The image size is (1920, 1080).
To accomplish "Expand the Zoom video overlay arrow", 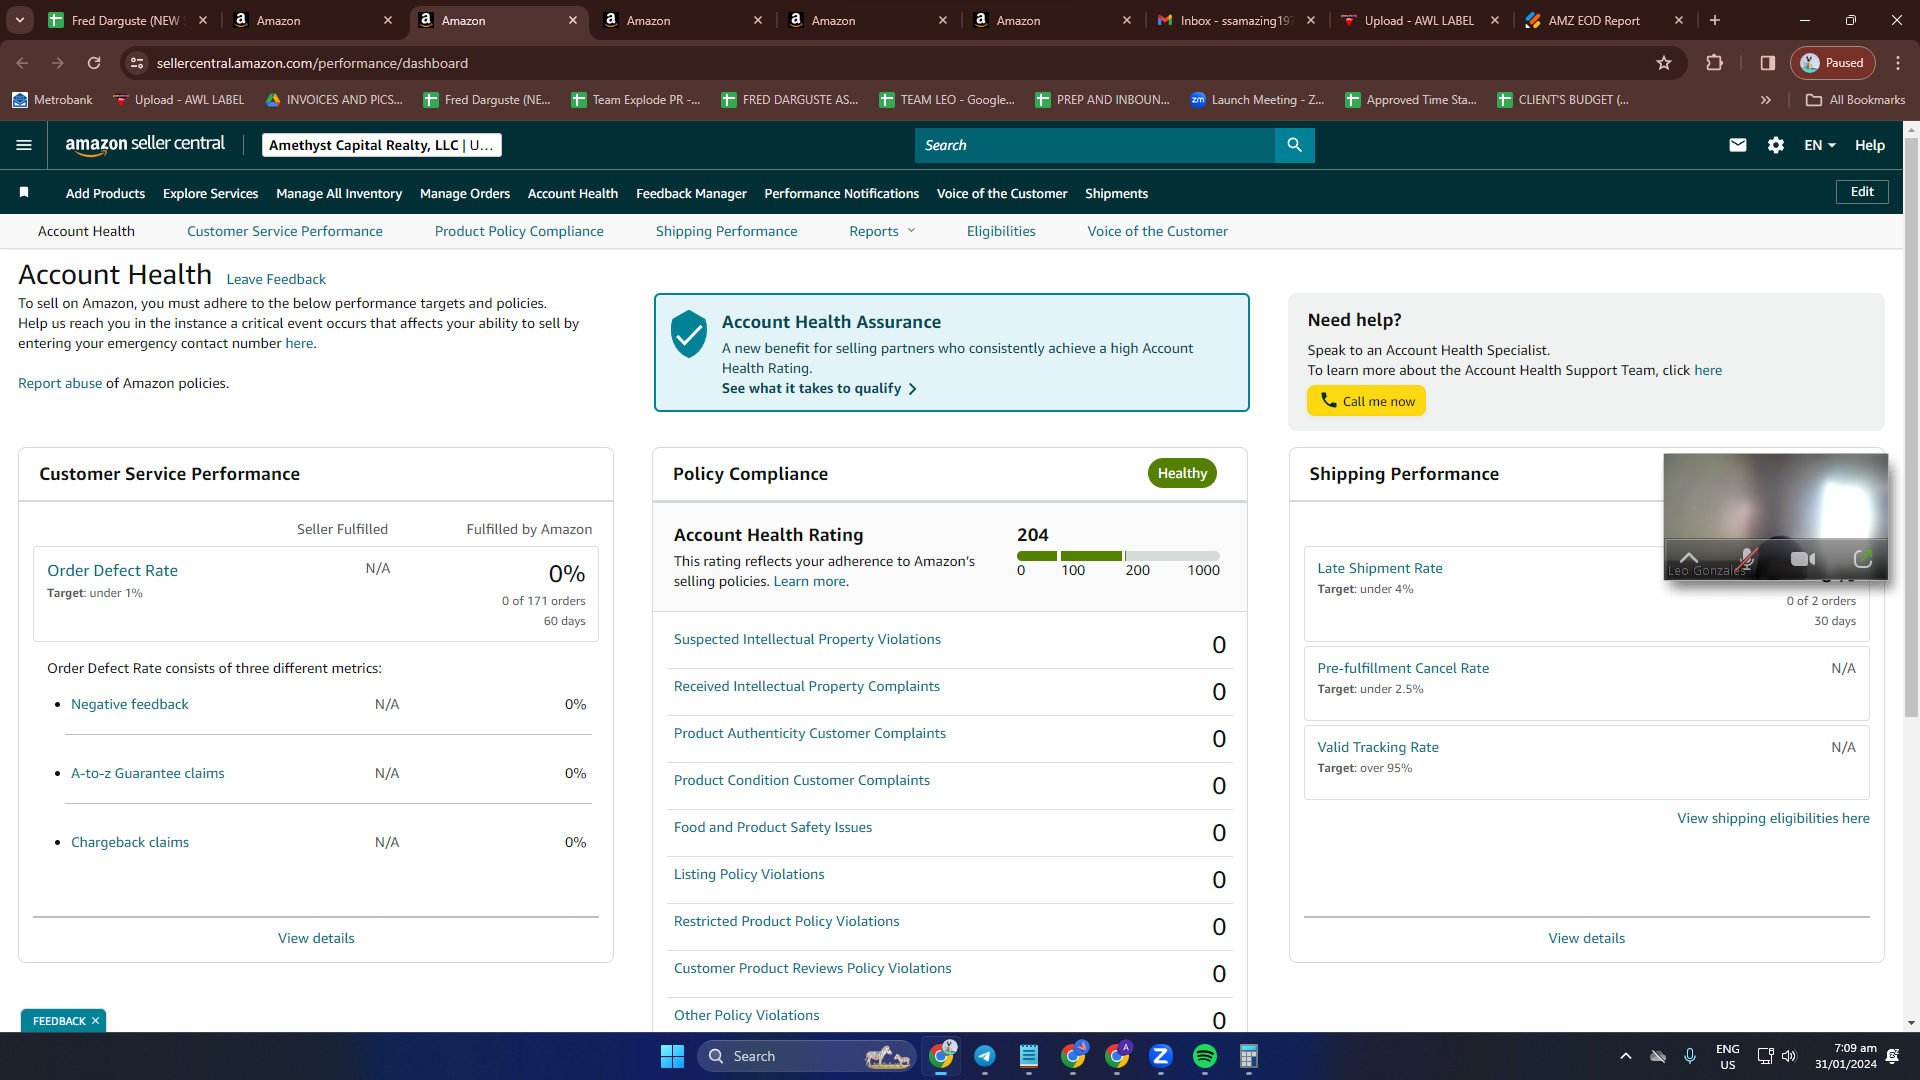I will tap(1689, 557).
